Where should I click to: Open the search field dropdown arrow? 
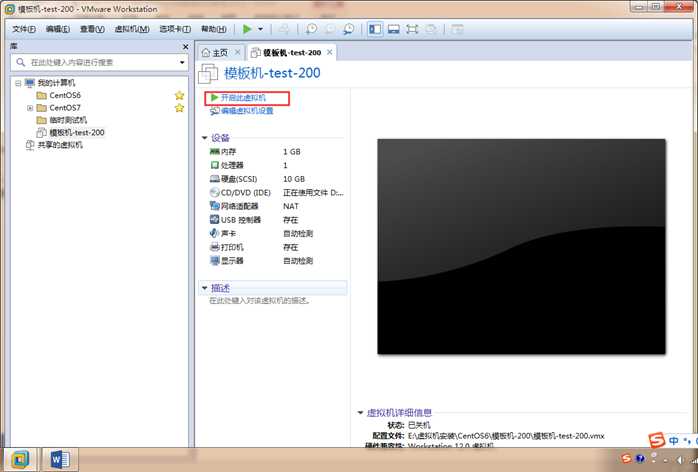tap(182, 62)
